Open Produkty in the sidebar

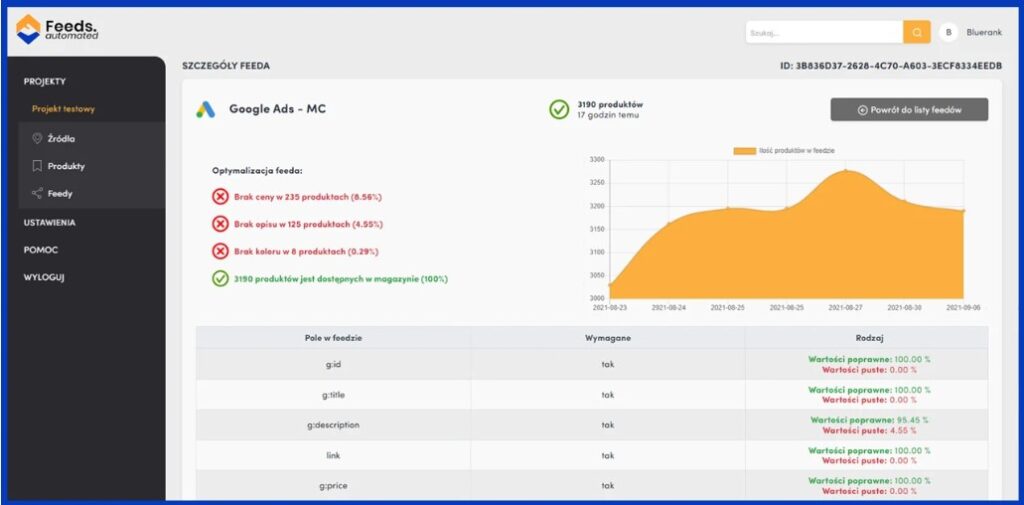(x=66, y=166)
